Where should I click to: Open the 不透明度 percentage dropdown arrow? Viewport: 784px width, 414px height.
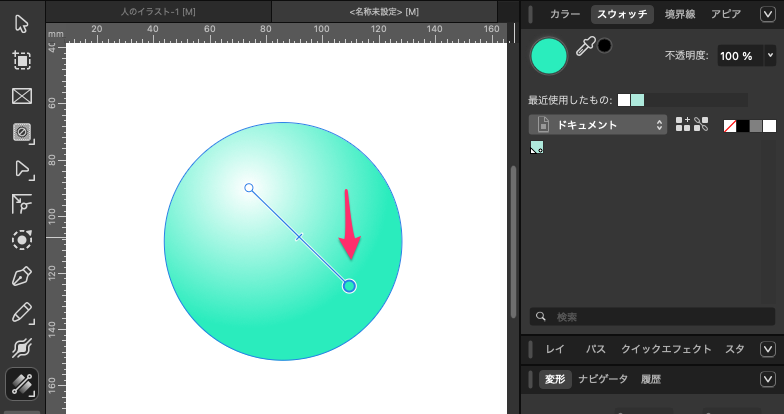(774, 56)
